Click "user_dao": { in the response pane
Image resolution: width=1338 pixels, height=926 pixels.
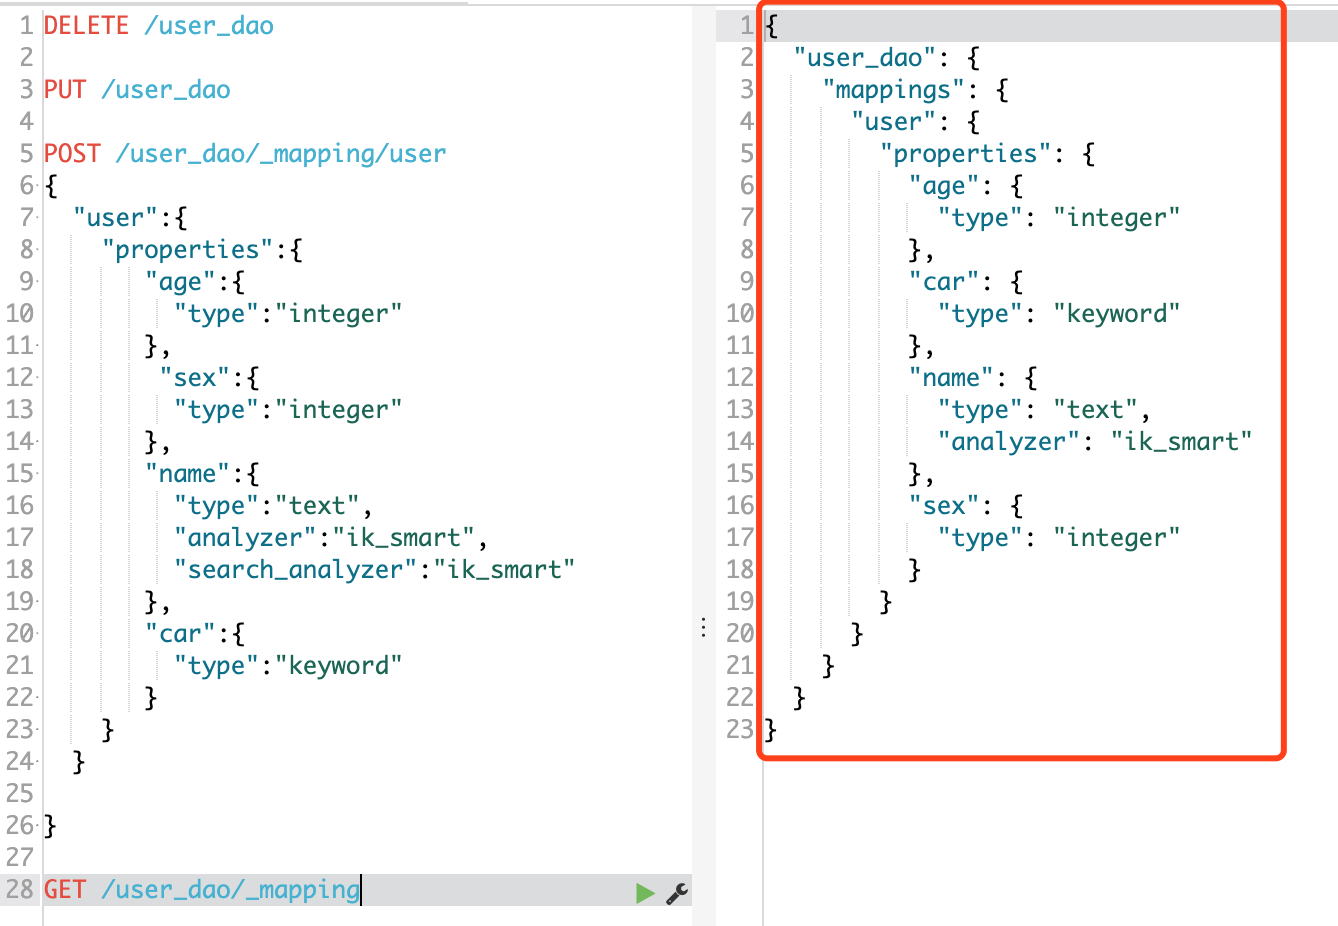(x=887, y=58)
